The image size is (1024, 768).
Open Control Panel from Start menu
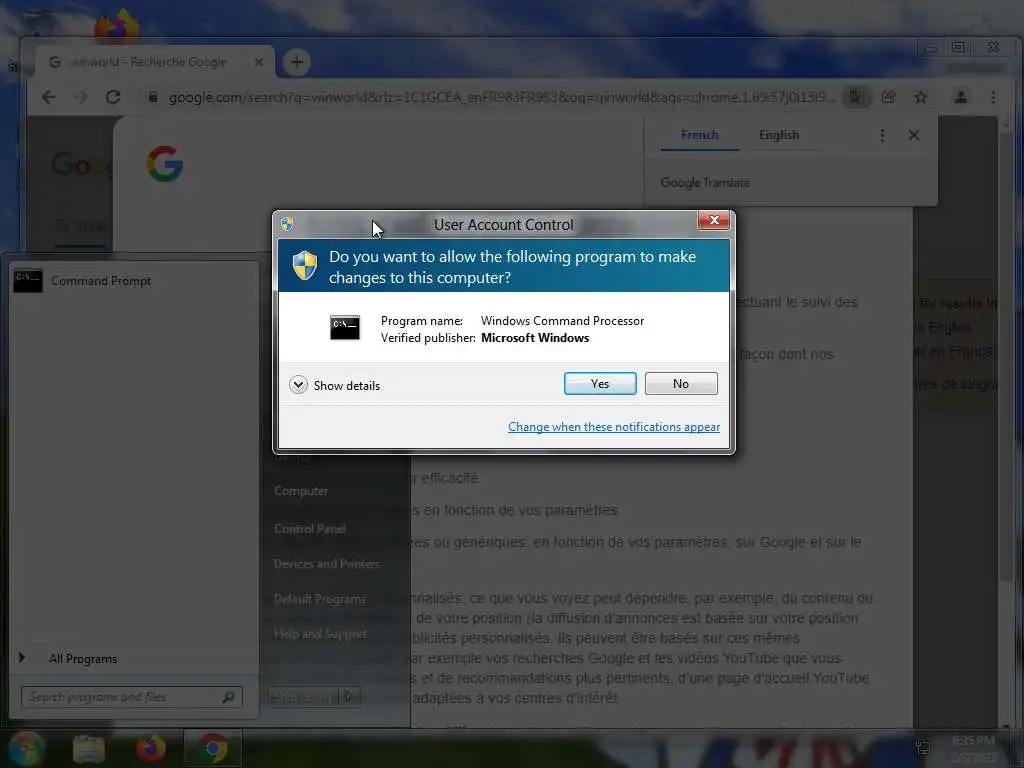coord(310,528)
